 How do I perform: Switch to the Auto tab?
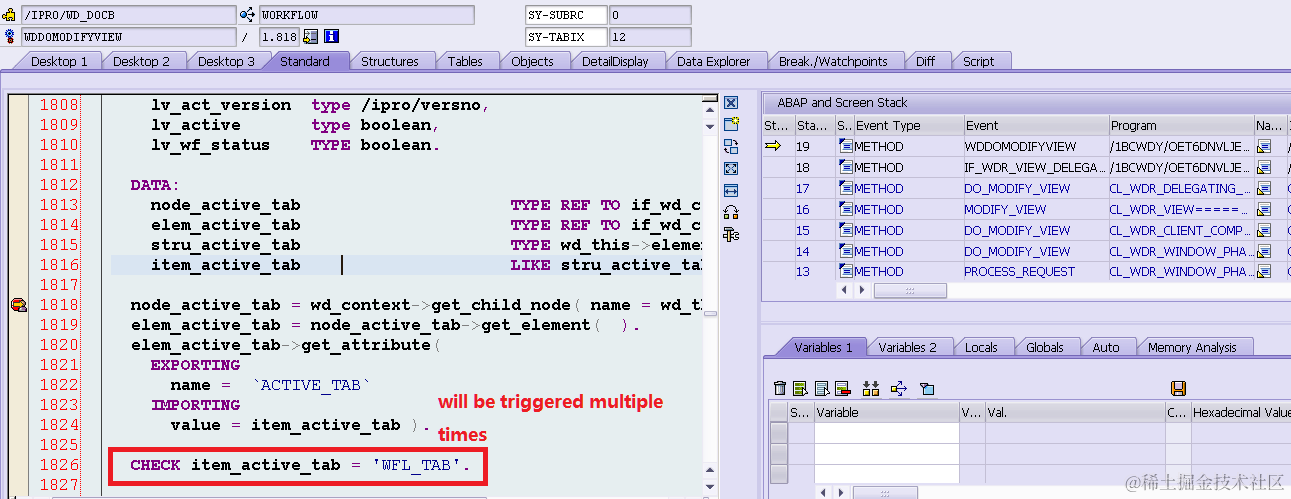coord(1106,347)
